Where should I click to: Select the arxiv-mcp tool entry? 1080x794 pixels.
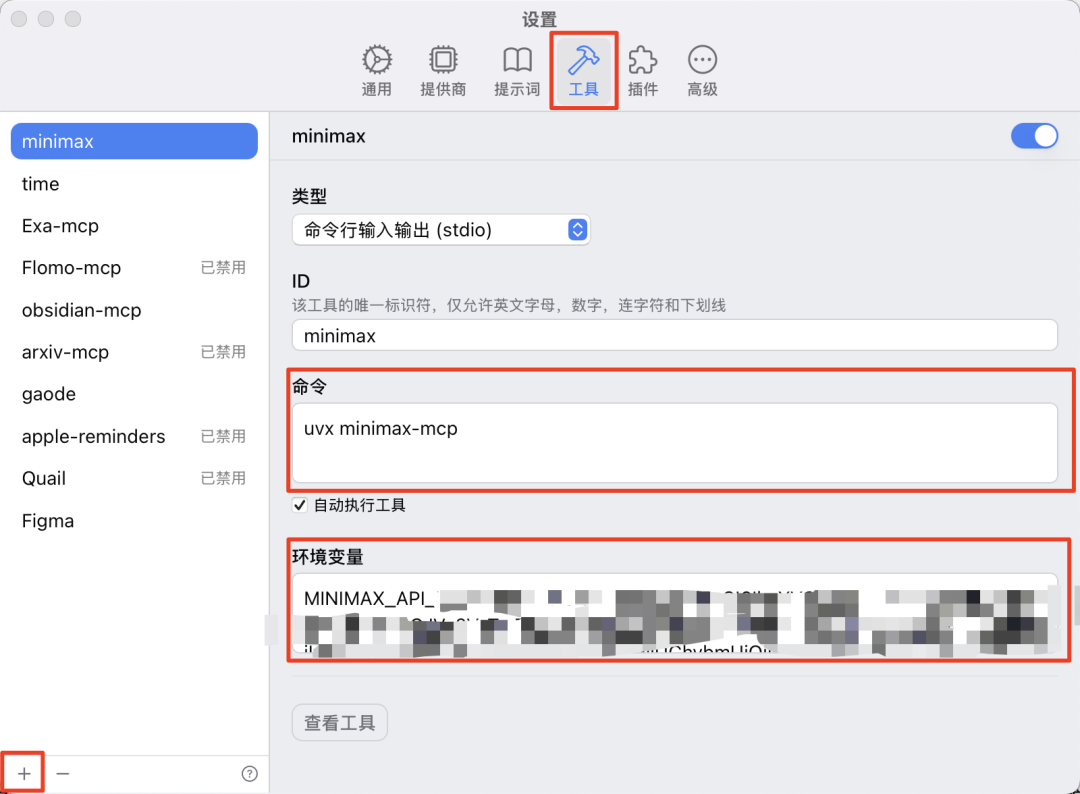pyautogui.click(x=134, y=352)
